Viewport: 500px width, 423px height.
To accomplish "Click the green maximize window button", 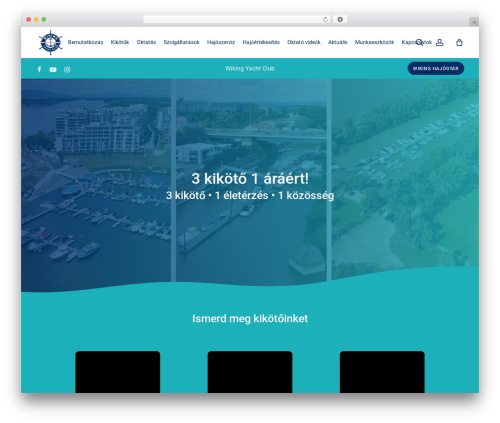I will 44,19.
